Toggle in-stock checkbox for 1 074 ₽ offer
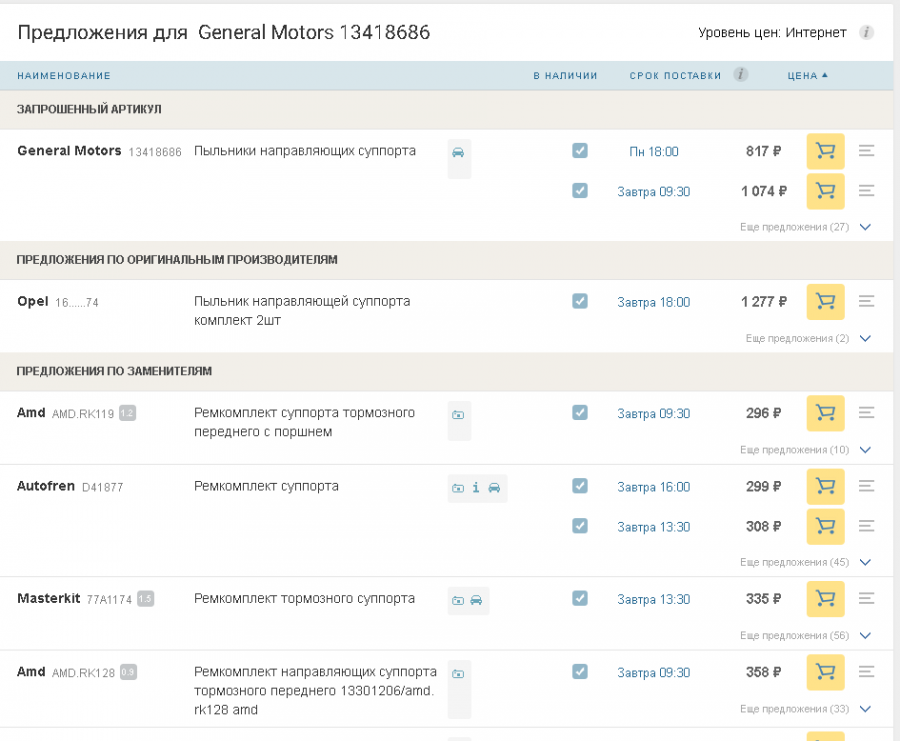 click(x=580, y=191)
